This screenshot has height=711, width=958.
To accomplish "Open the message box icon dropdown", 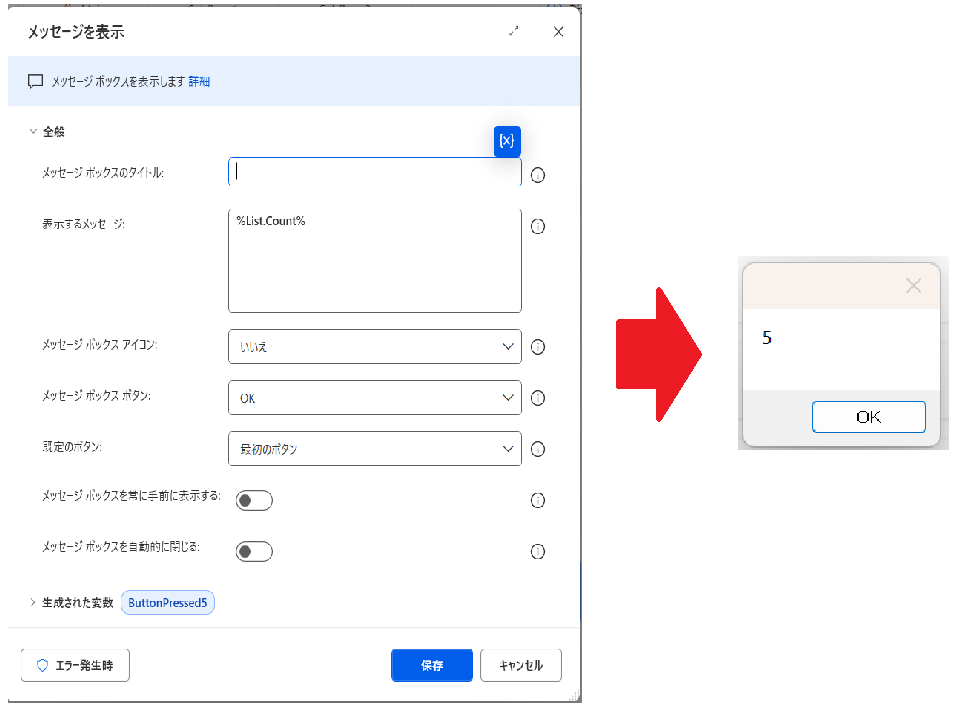I will [374, 347].
